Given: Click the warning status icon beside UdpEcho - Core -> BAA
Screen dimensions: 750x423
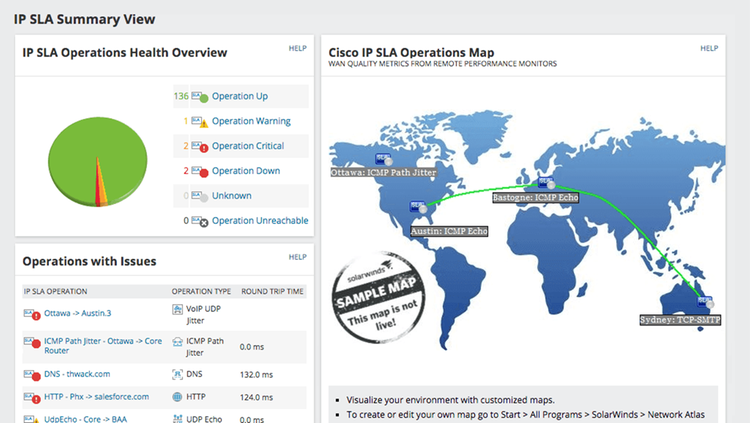Looking at the screenshot, I should click(32, 420).
